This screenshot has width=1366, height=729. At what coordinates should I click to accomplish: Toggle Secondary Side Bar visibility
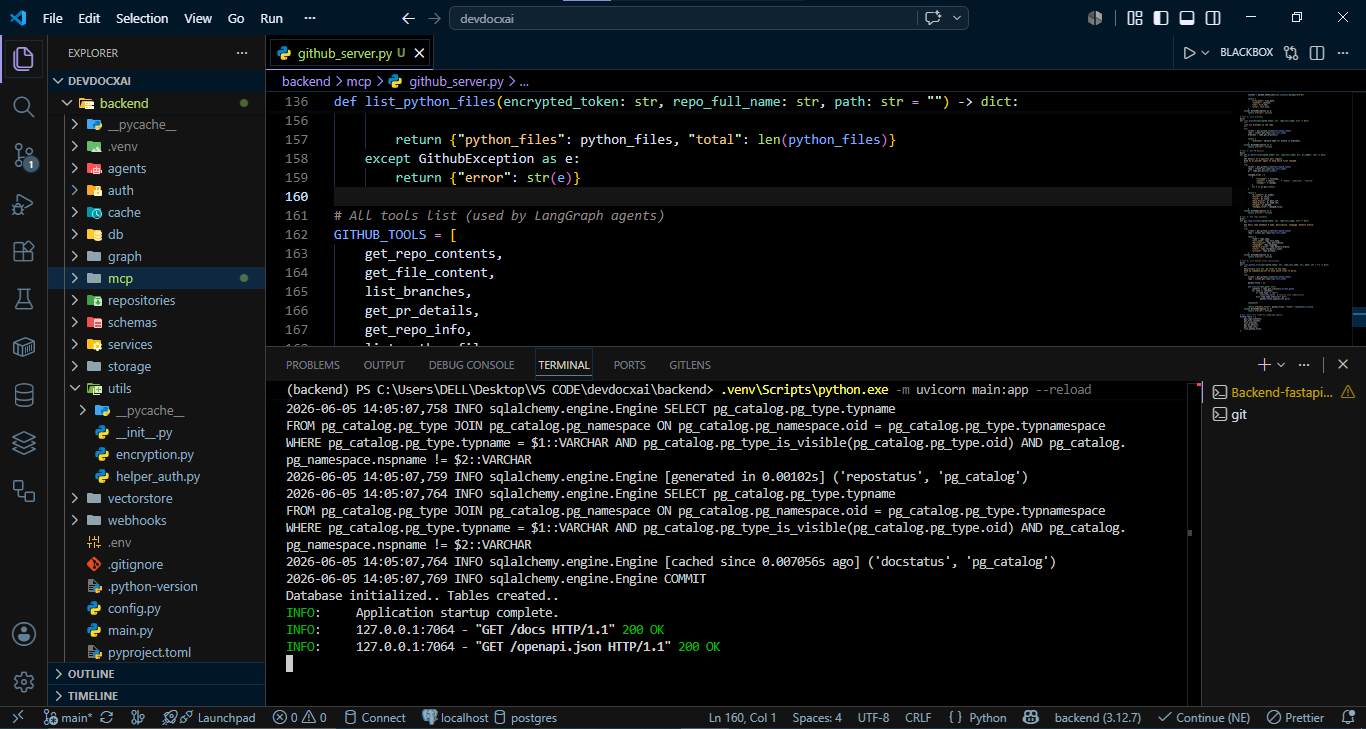(x=1213, y=18)
